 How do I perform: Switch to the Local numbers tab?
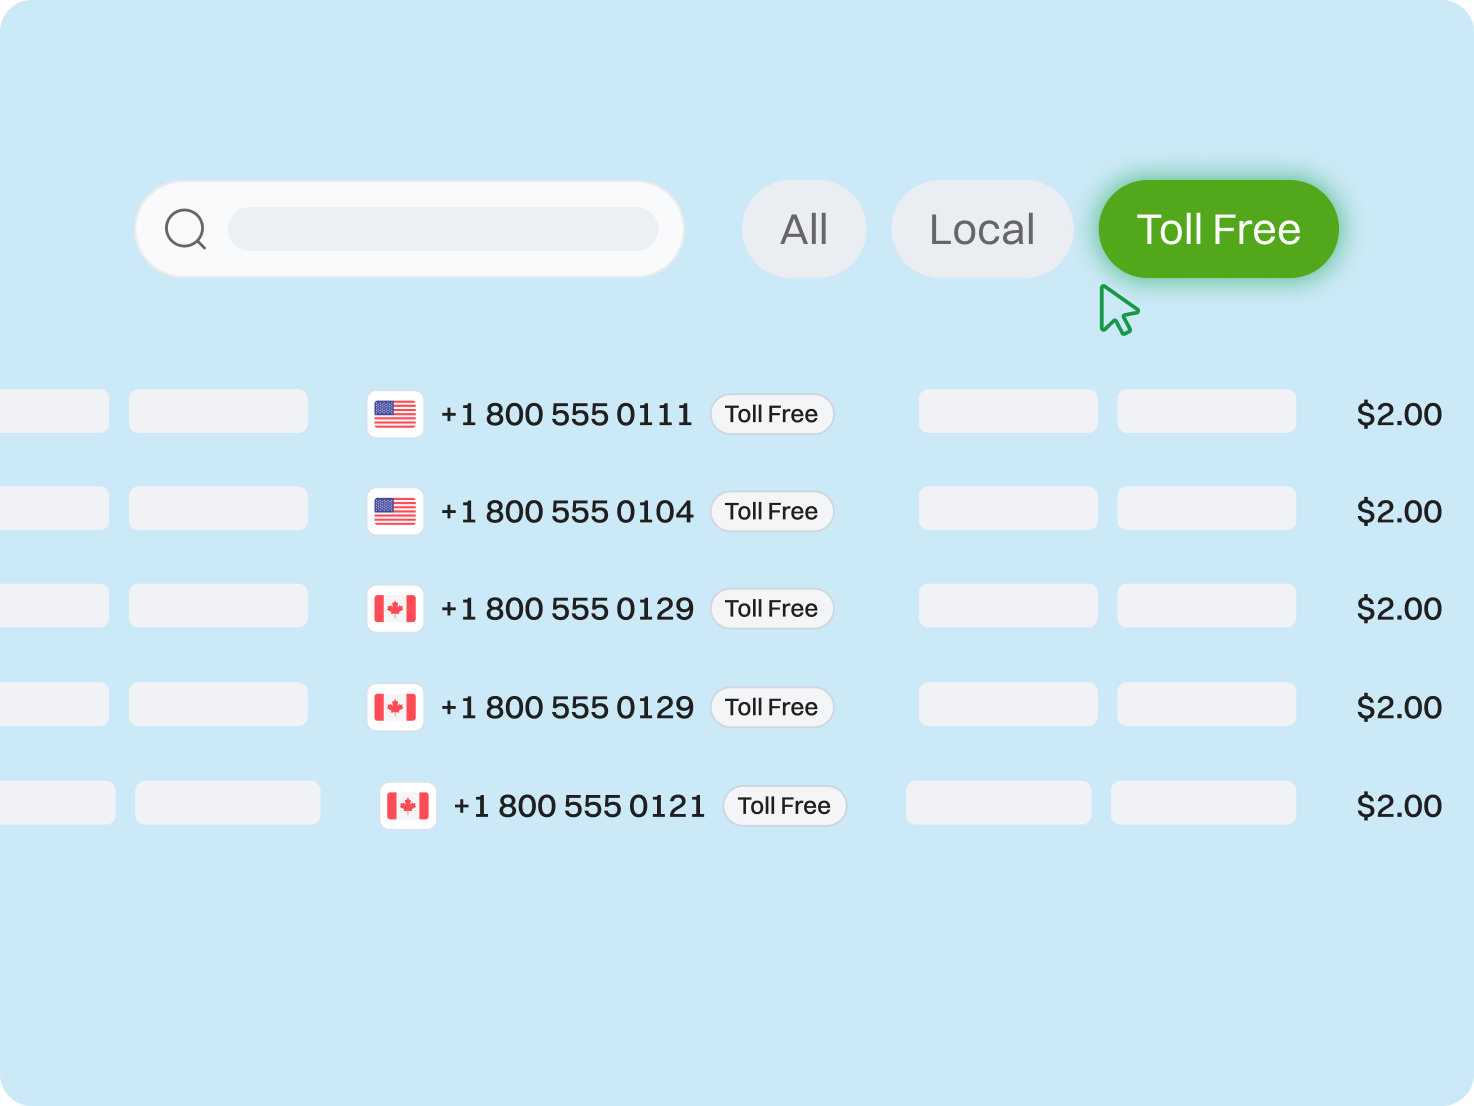[982, 229]
